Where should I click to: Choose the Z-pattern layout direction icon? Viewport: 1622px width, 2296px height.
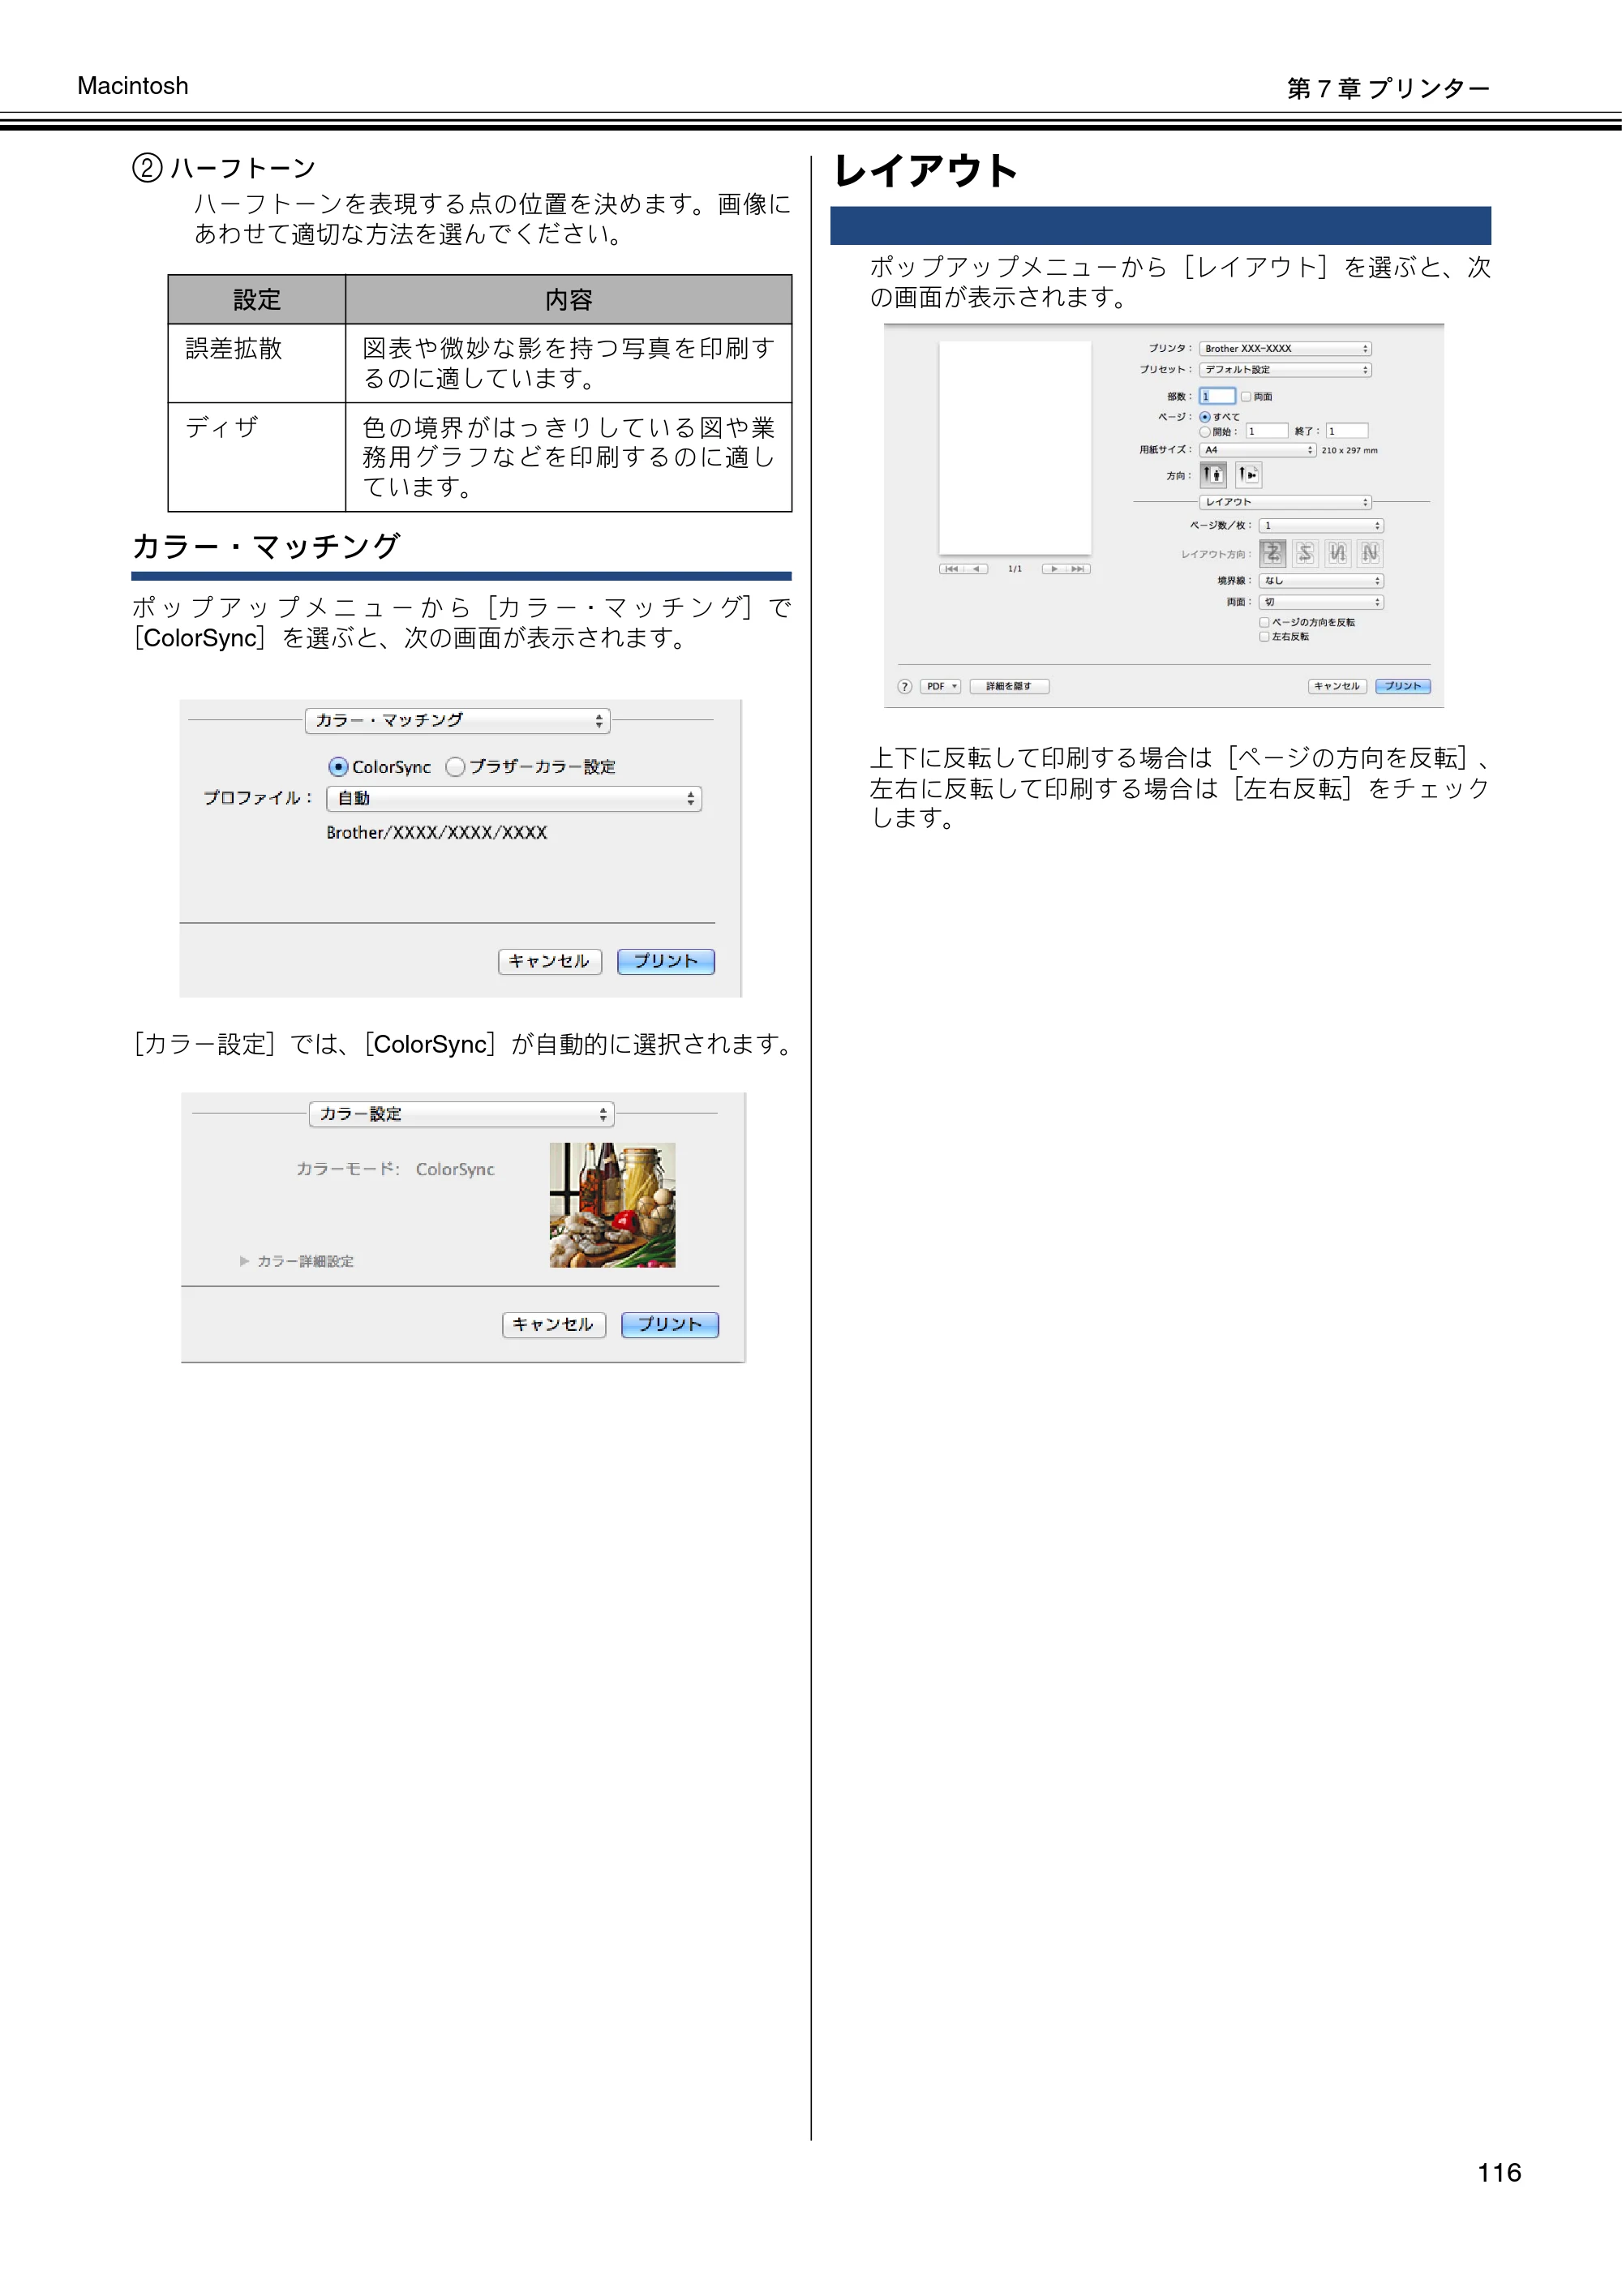(1272, 553)
